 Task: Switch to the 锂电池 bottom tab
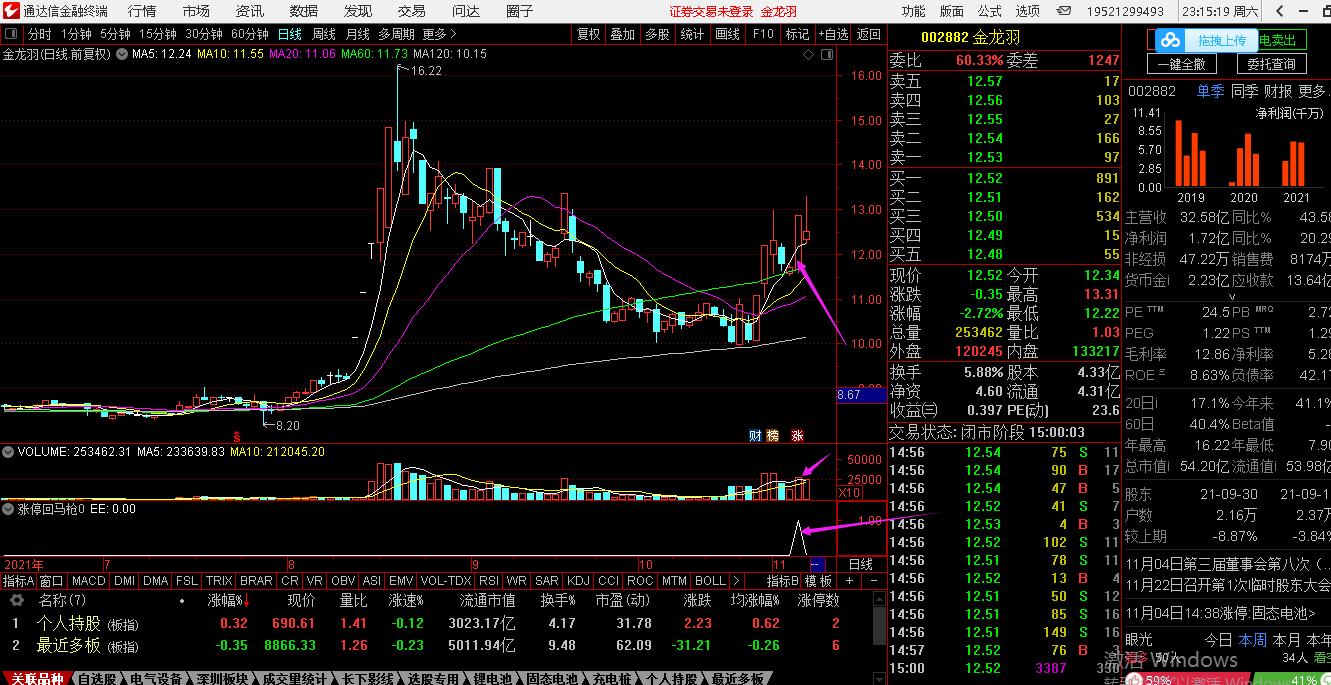(x=494, y=678)
